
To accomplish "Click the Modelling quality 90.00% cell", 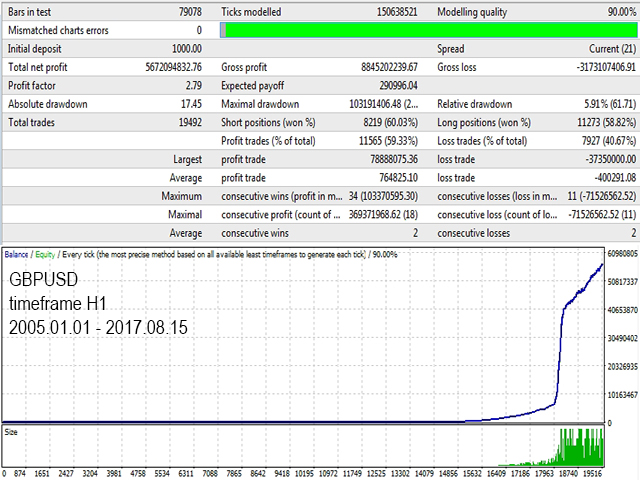I will 612,11.
